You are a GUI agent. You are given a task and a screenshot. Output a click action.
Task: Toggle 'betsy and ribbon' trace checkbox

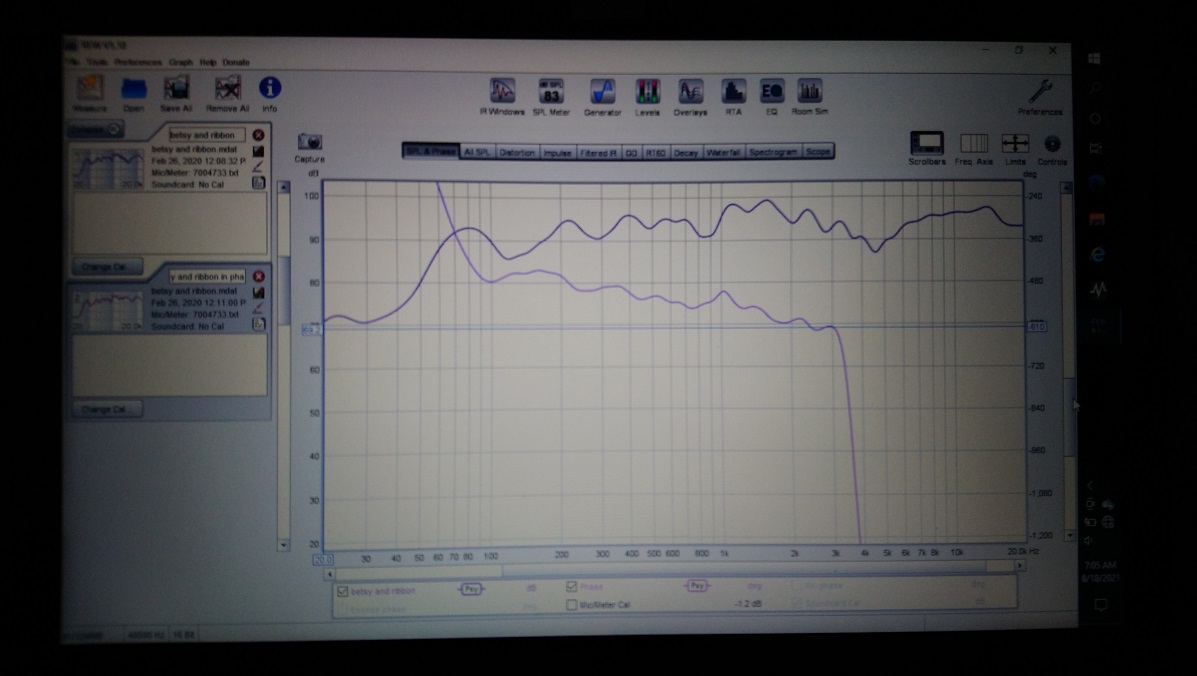tap(343, 591)
